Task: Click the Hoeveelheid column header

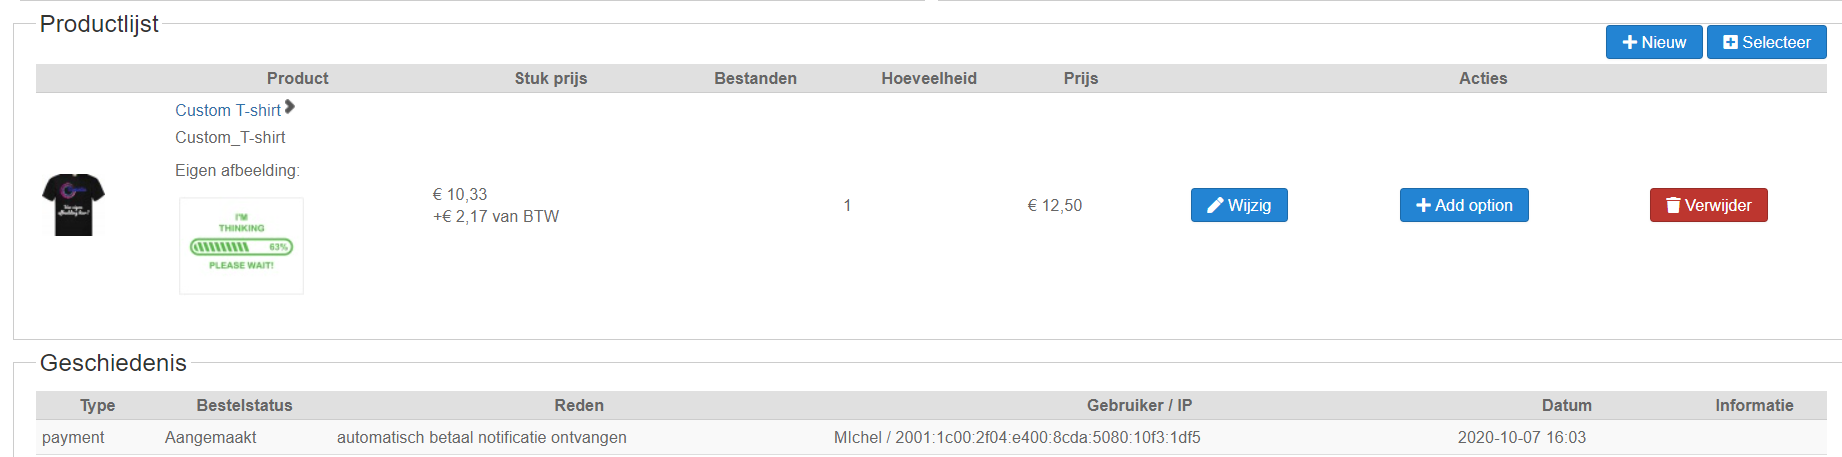Action: point(928,78)
